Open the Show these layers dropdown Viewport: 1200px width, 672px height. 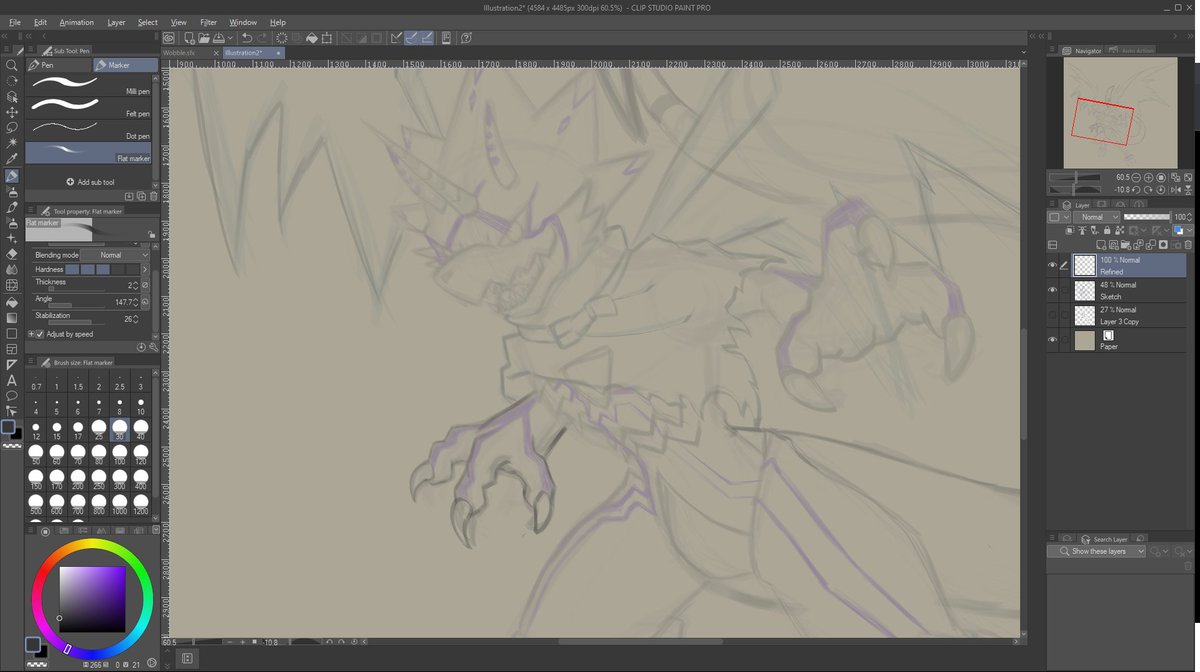pos(1097,551)
